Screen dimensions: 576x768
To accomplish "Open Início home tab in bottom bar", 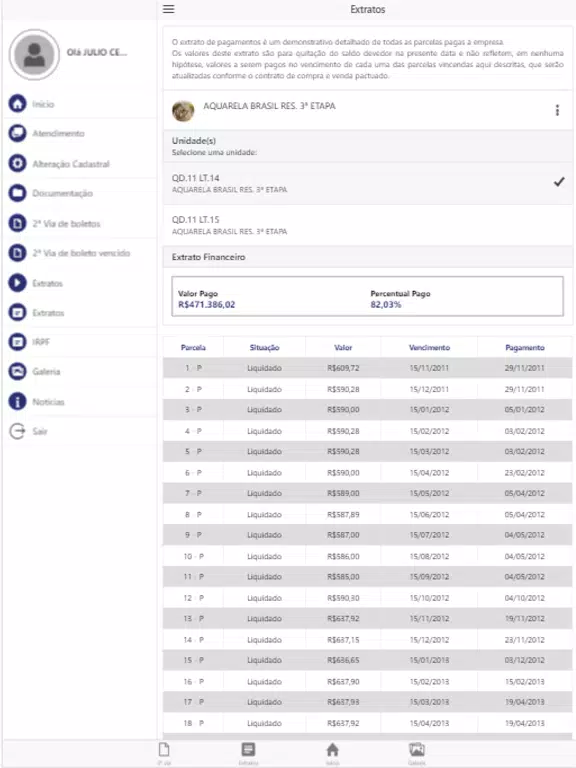I will tap(333, 753).
